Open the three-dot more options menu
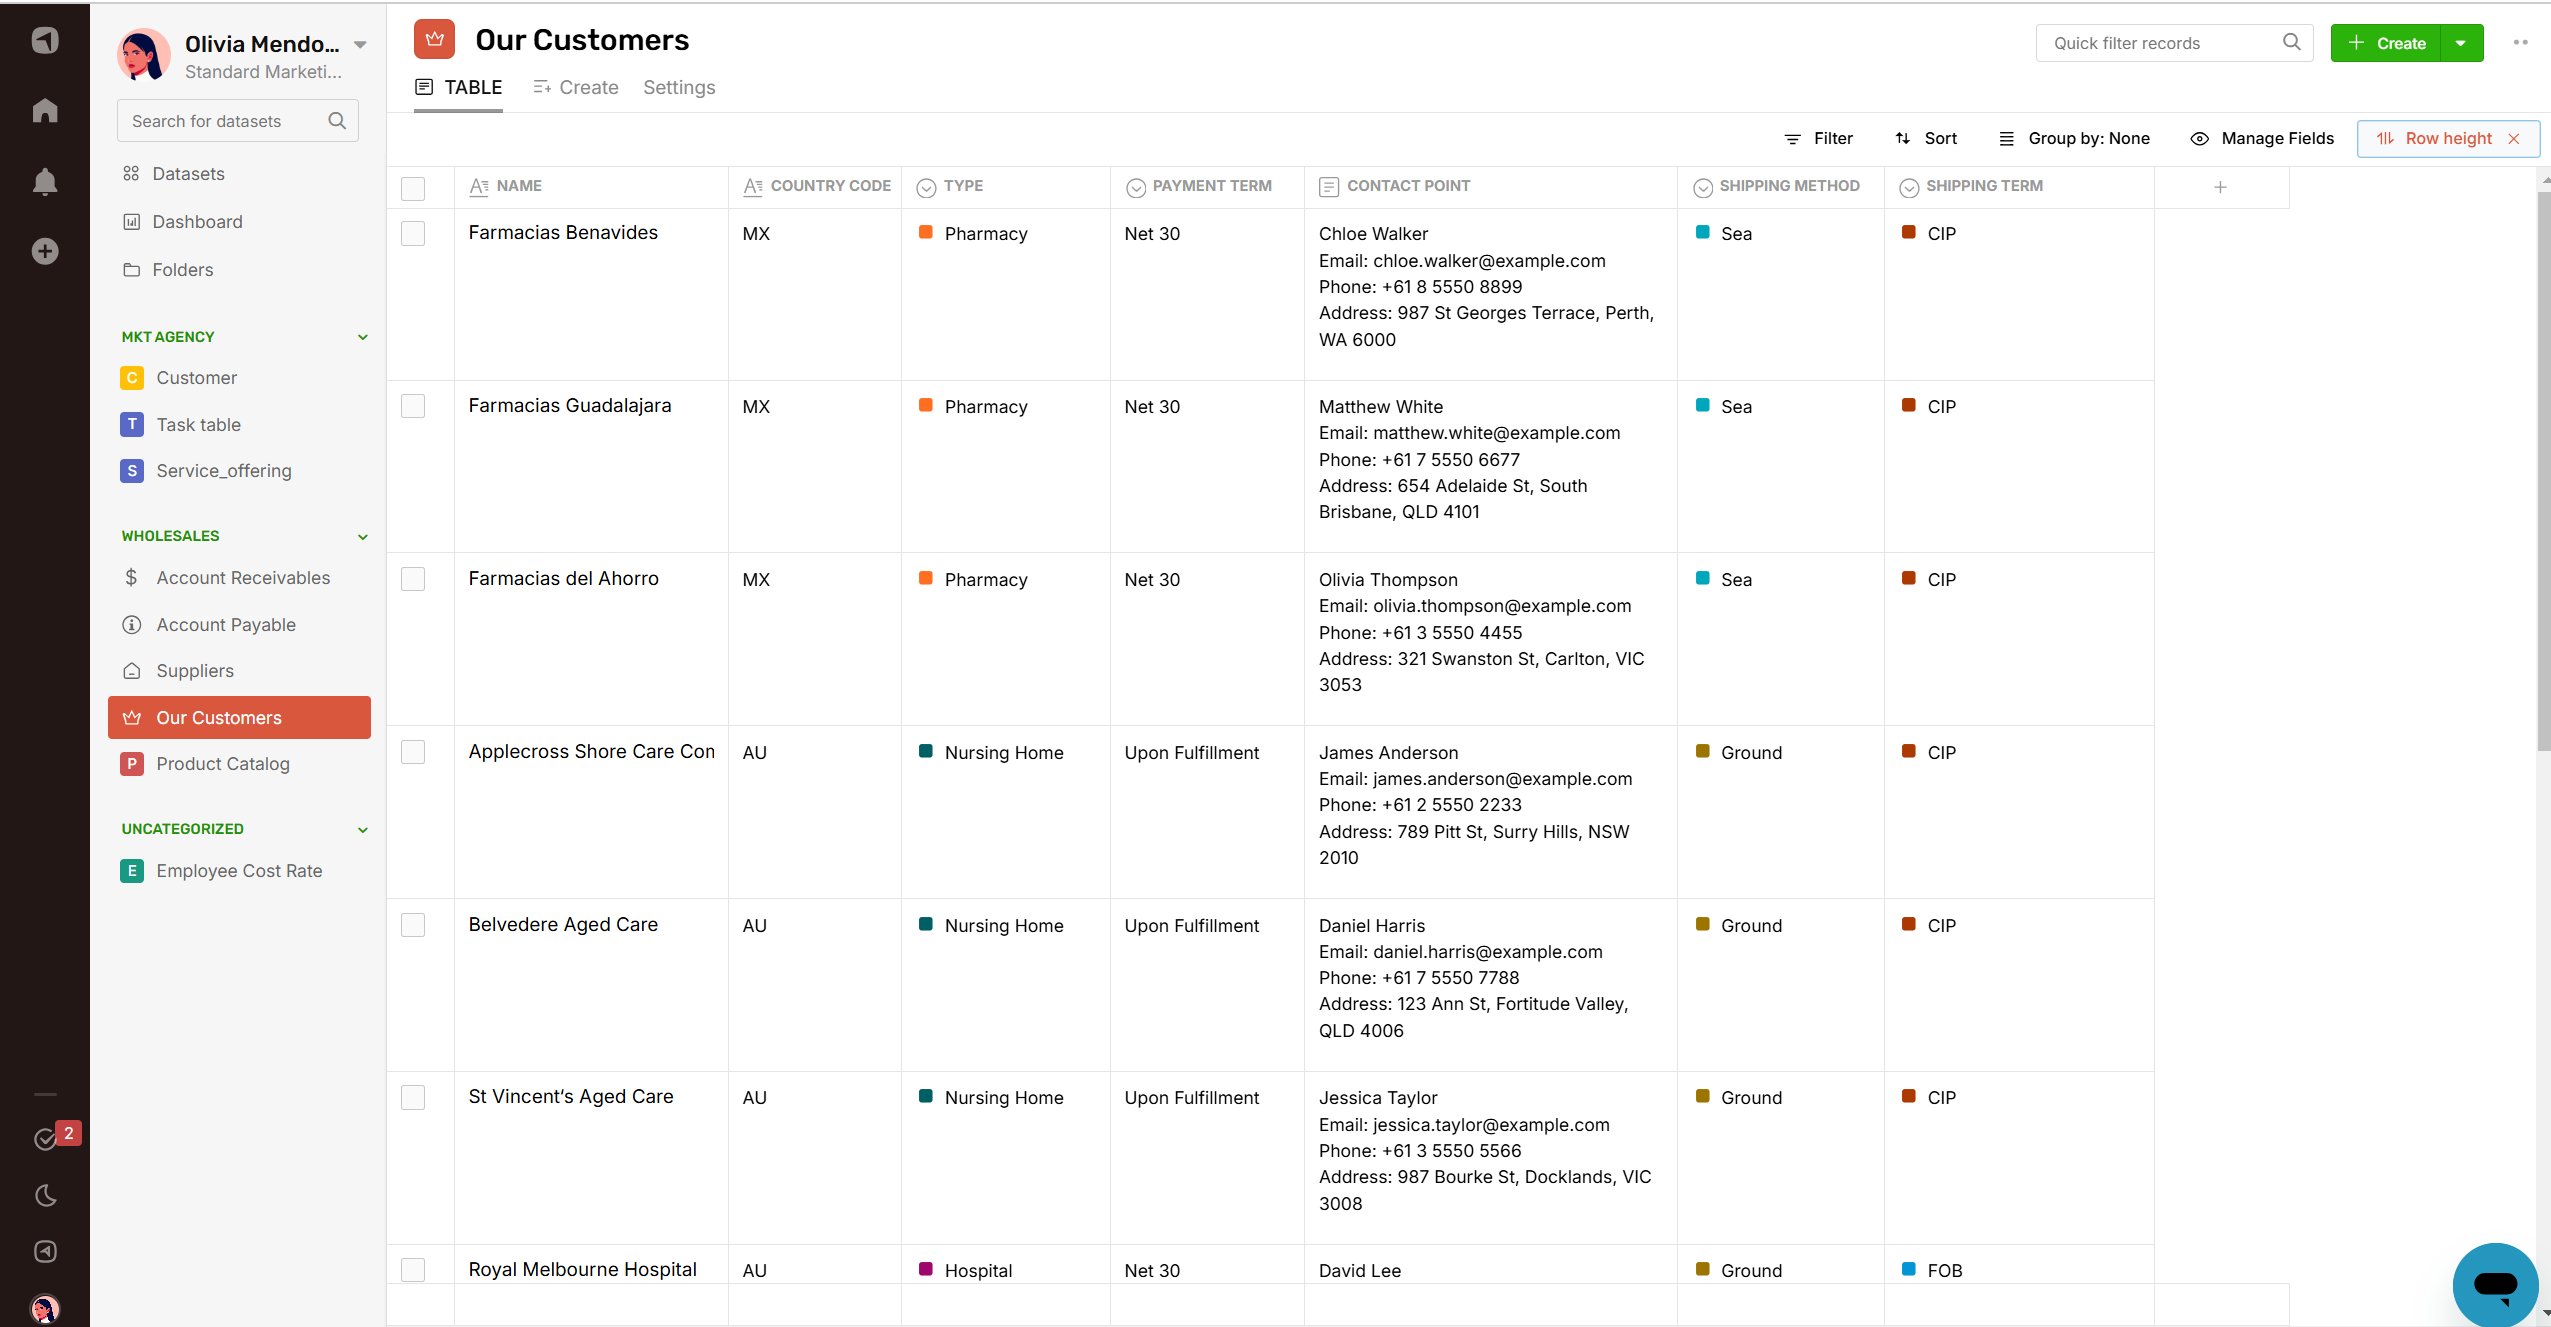 2520,42
